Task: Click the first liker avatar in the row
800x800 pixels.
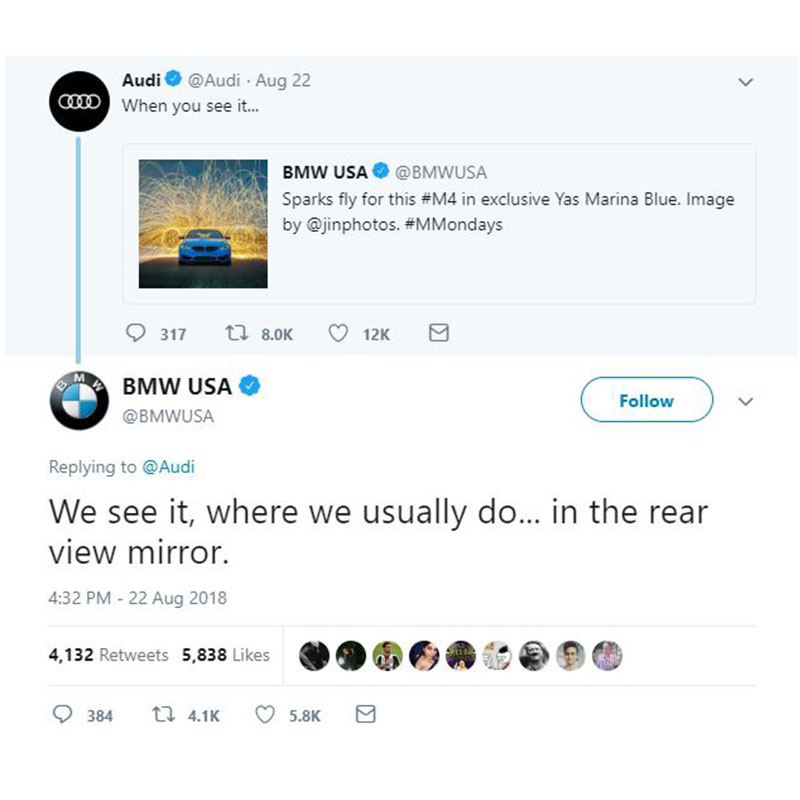Action: coord(314,656)
